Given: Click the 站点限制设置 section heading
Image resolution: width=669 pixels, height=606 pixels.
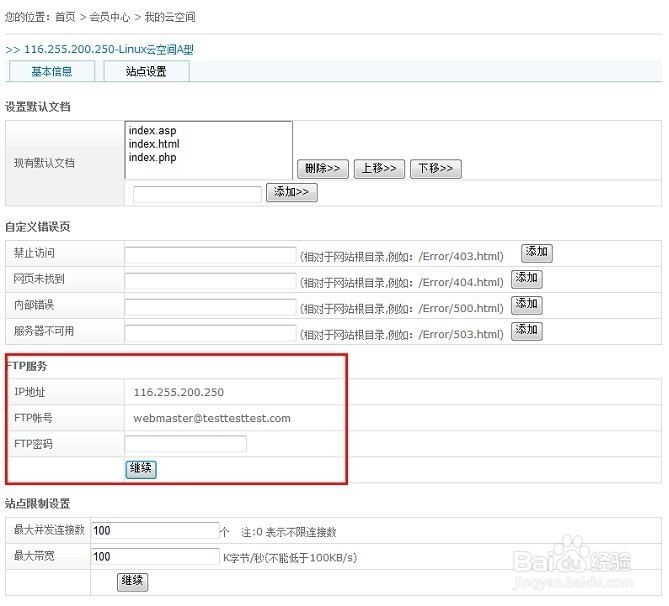Looking at the screenshot, I should [x=38, y=504].
